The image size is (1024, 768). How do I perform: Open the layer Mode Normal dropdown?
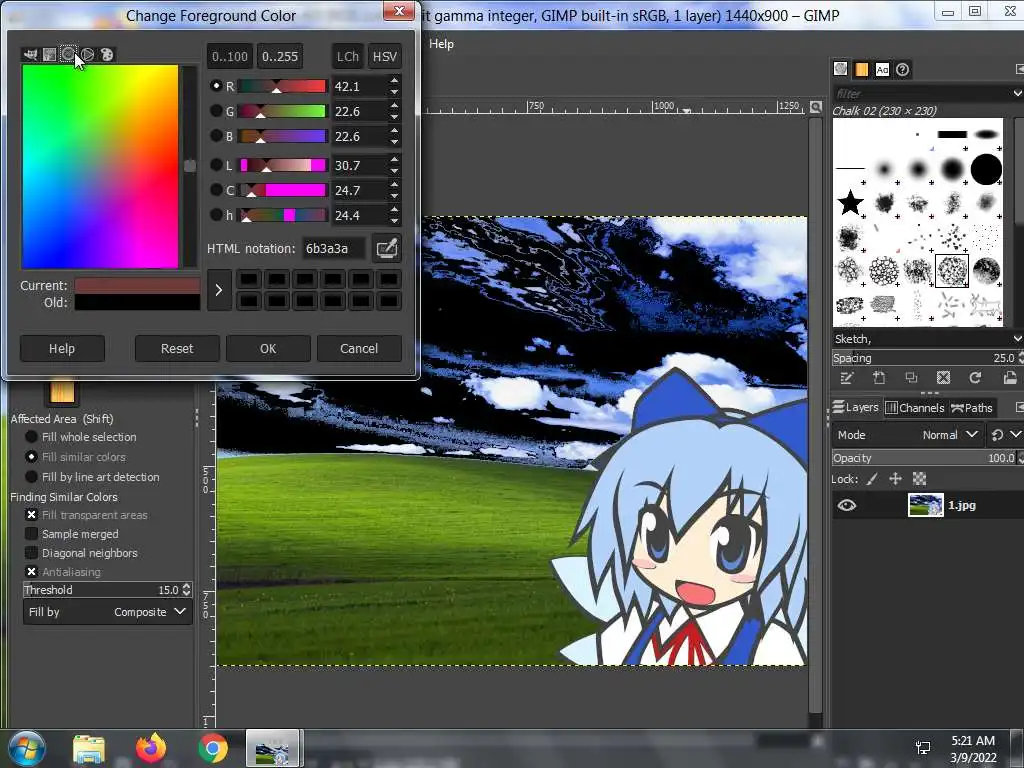(908, 435)
